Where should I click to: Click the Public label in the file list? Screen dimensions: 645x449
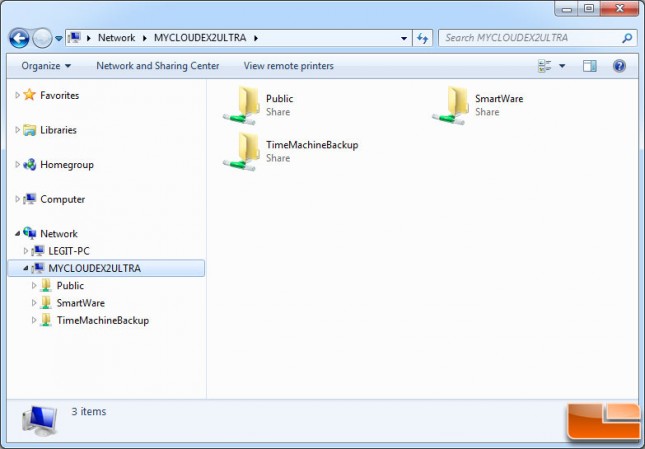coord(279,99)
